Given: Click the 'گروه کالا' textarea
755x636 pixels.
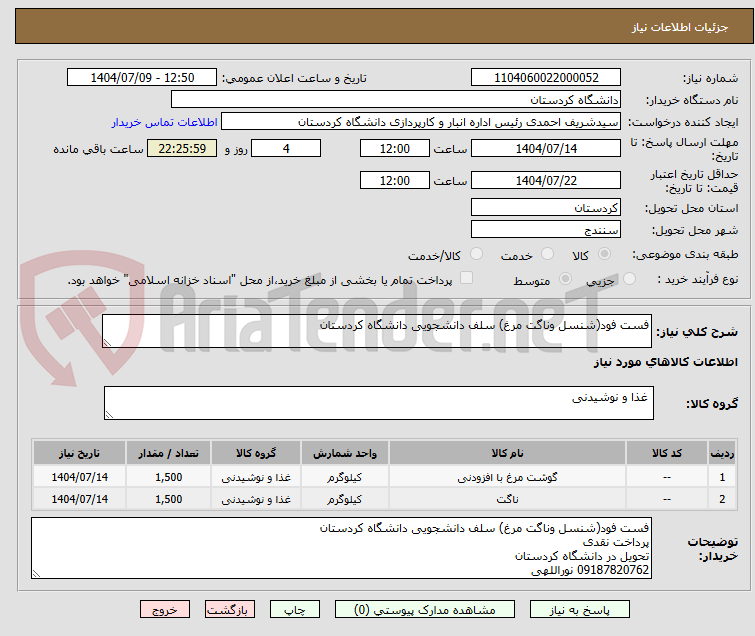Looking at the screenshot, I should click(x=378, y=403).
